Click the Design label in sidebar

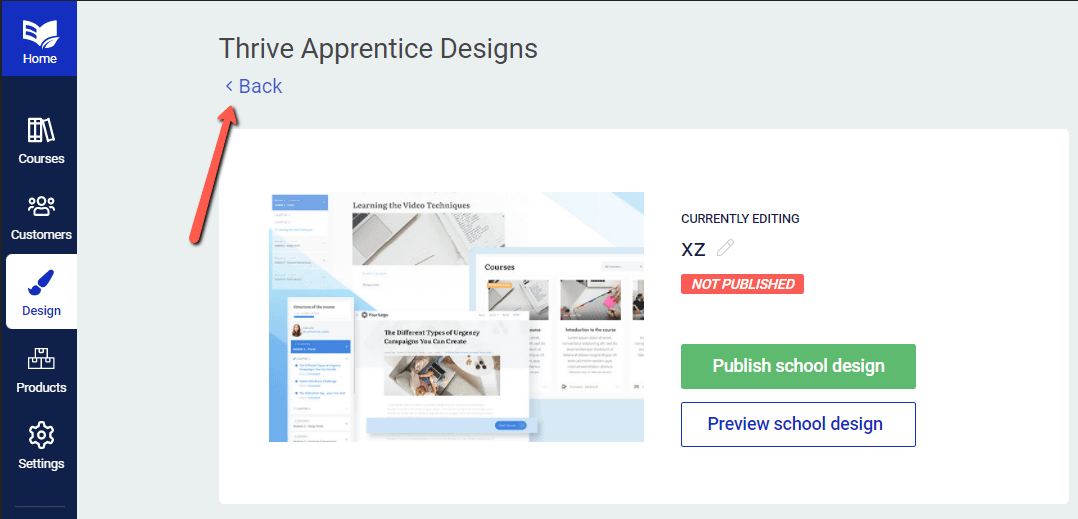pyautogui.click(x=41, y=311)
